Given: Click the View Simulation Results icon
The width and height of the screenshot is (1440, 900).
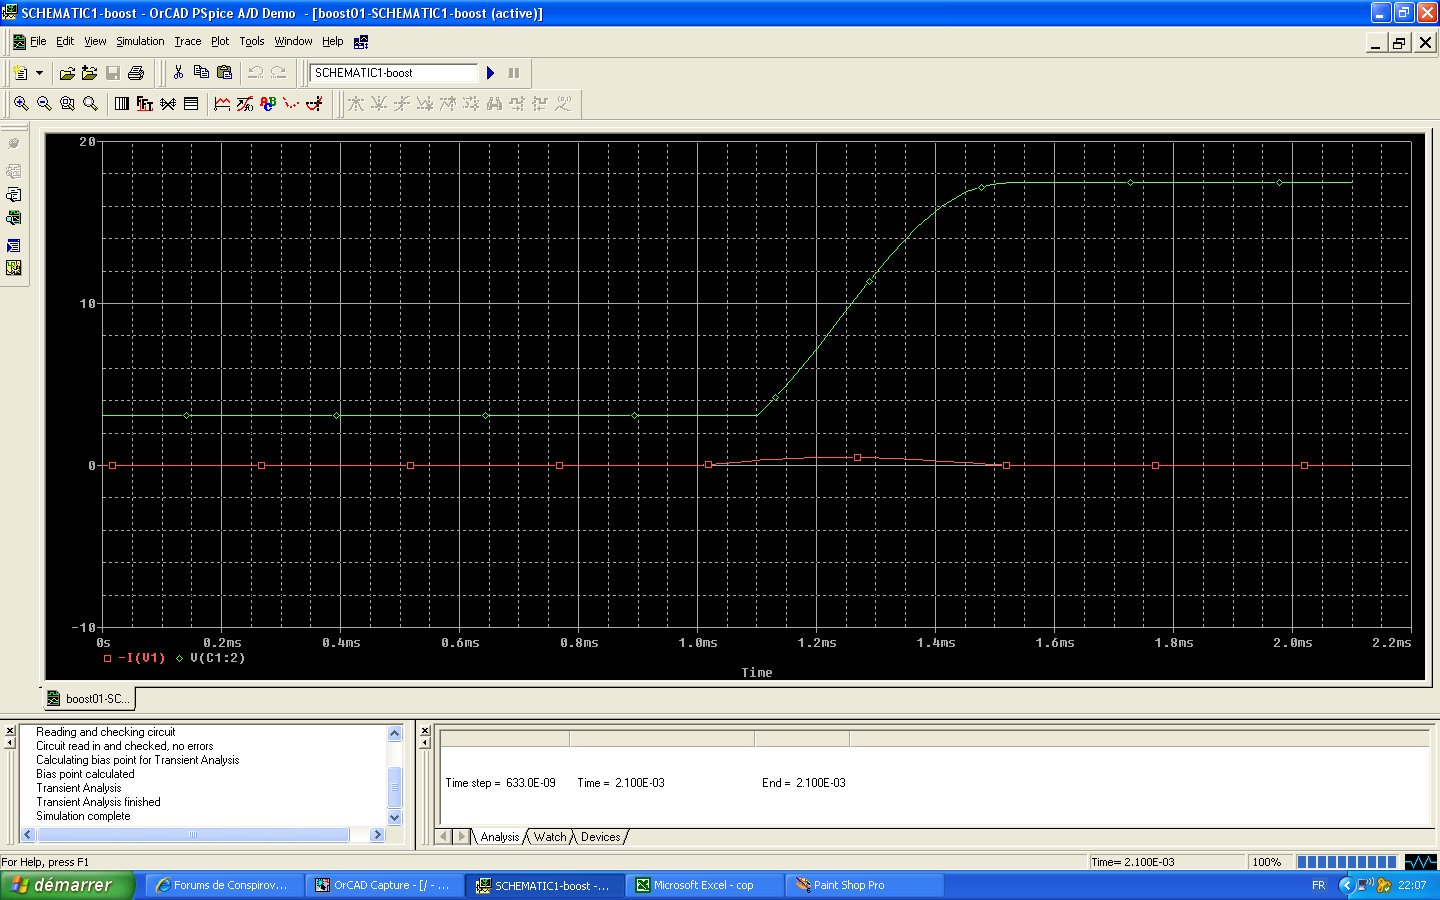Looking at the screenshot, I should coord(13,218).
